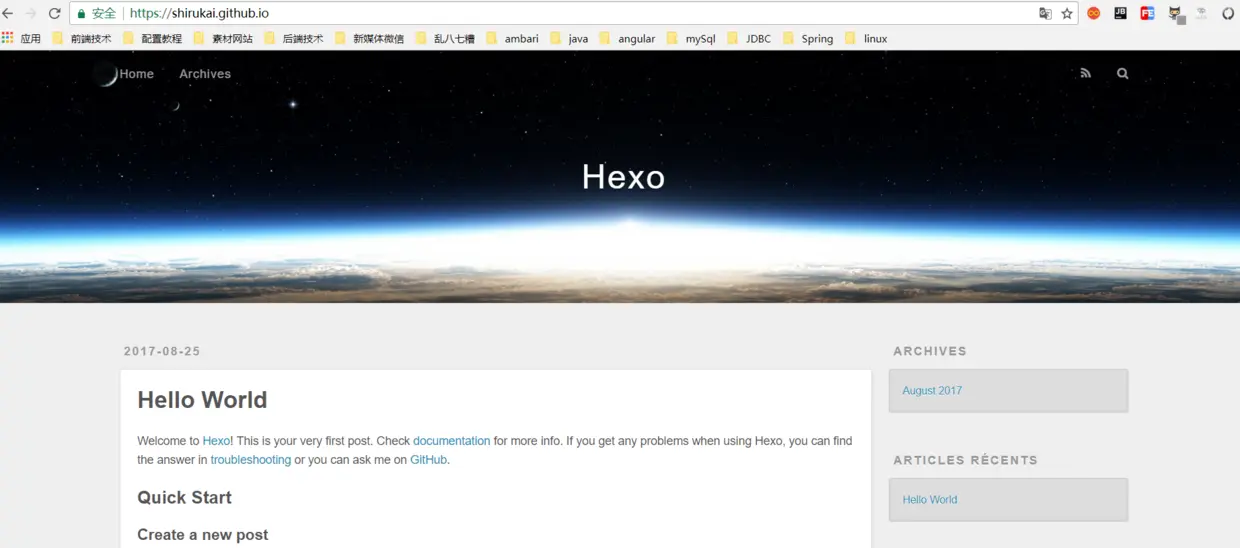Viewport: 1240px width, 548px height.
Task: Open the apps grid icon in bookmarks bar
Action: click(x=8, y=38)
